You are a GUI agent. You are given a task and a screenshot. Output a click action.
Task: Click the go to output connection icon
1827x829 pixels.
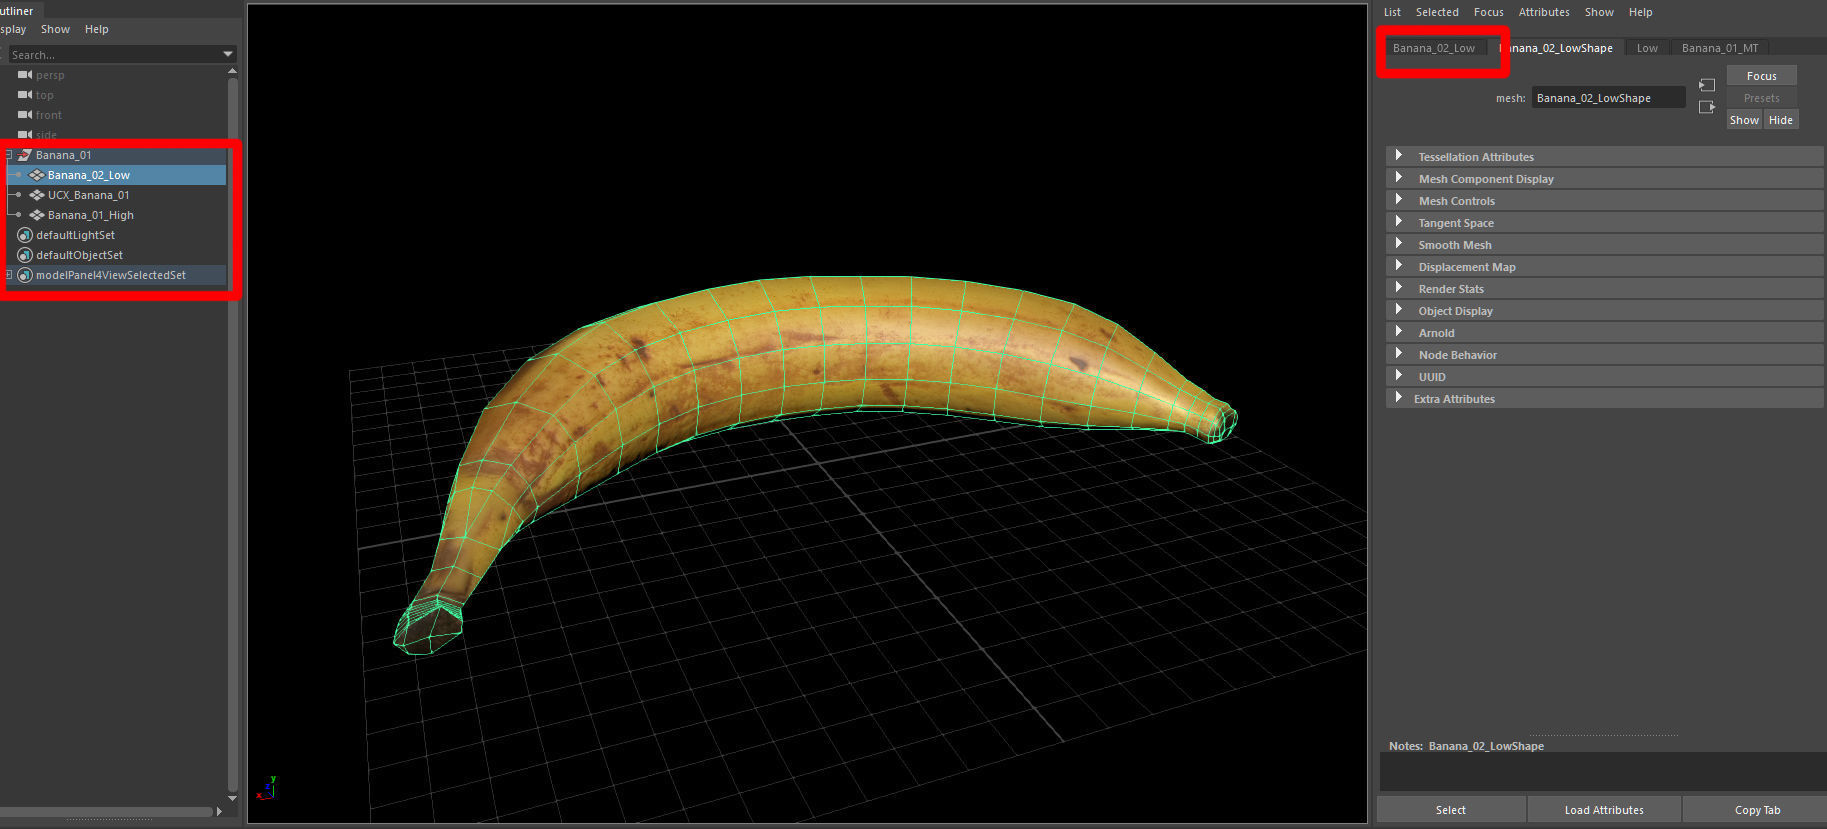coord(1707,107)
